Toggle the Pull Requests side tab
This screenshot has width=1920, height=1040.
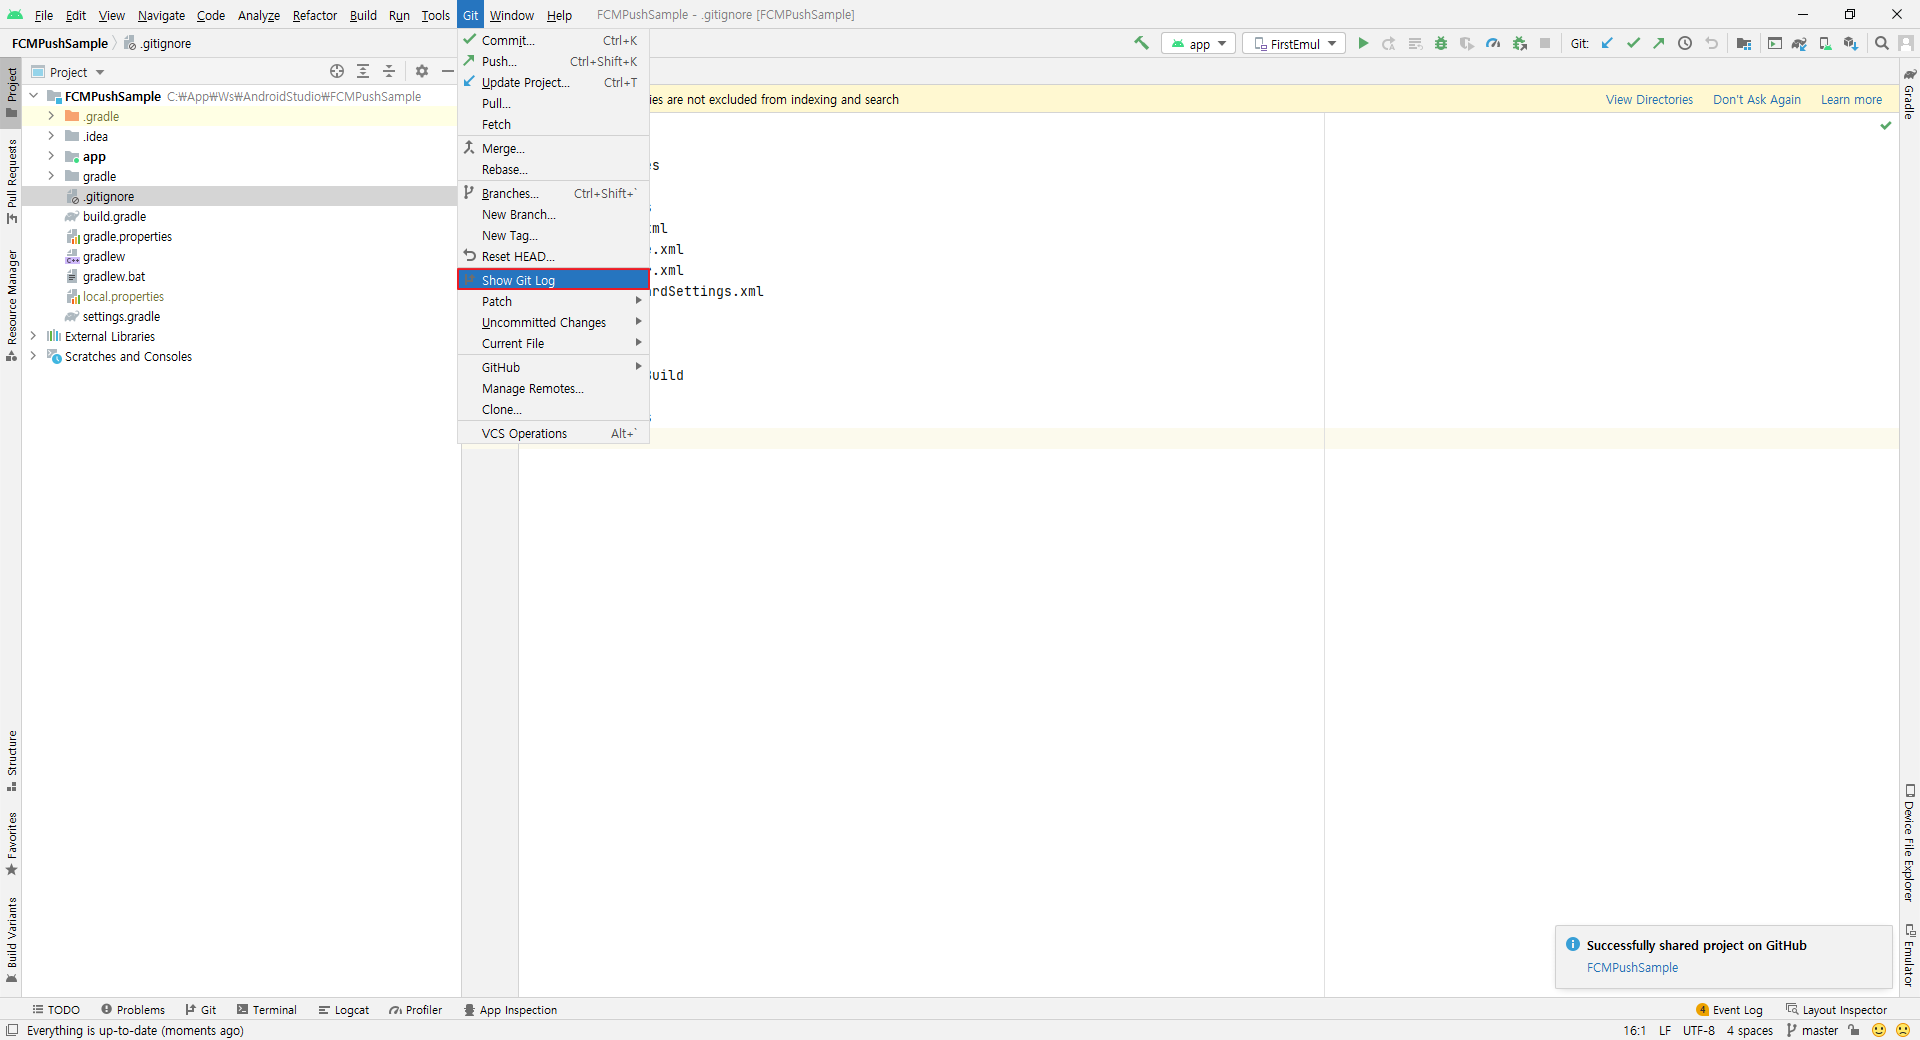[x=11, y=181]
